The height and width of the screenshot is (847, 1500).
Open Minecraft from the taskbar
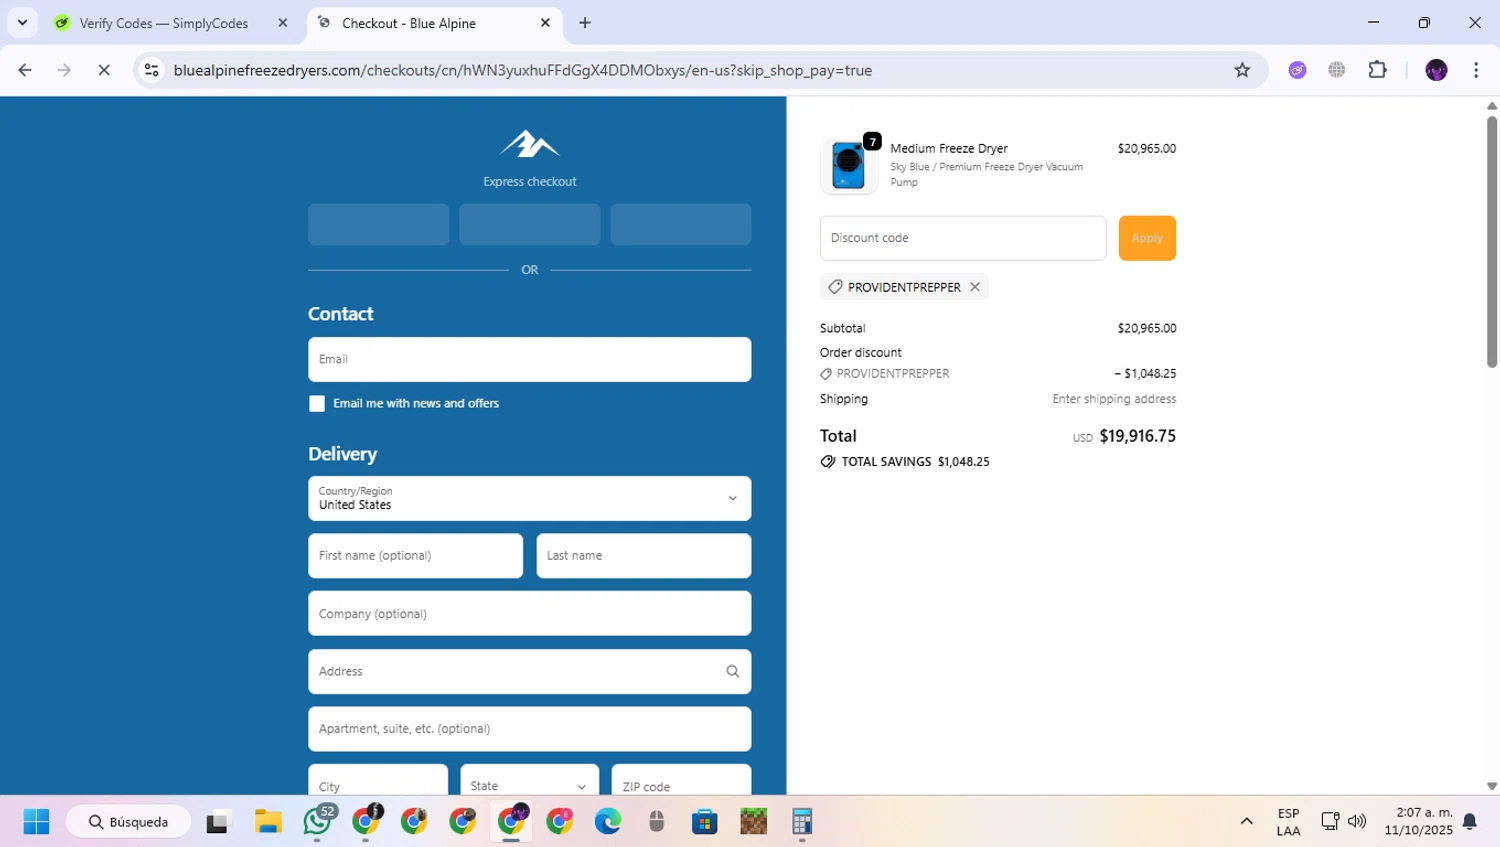(x=753, y=822)
